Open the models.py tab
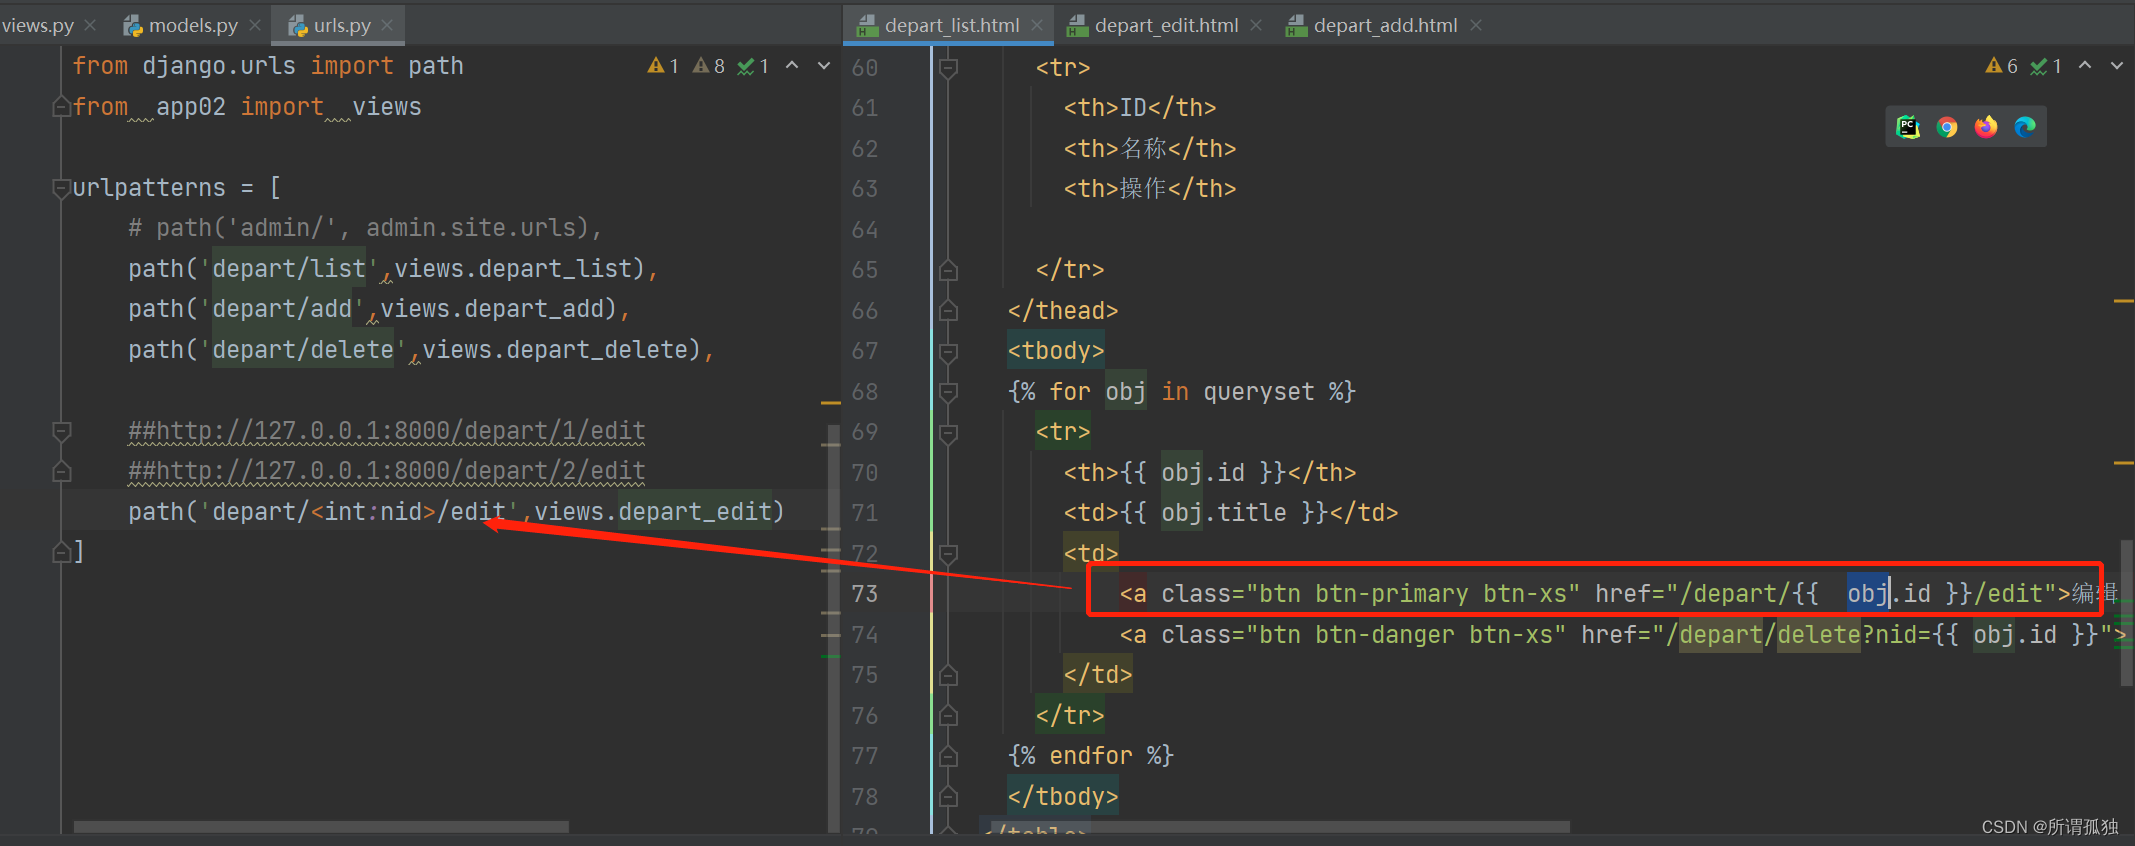The image size is (2135, 846). [x=193, y=25]
